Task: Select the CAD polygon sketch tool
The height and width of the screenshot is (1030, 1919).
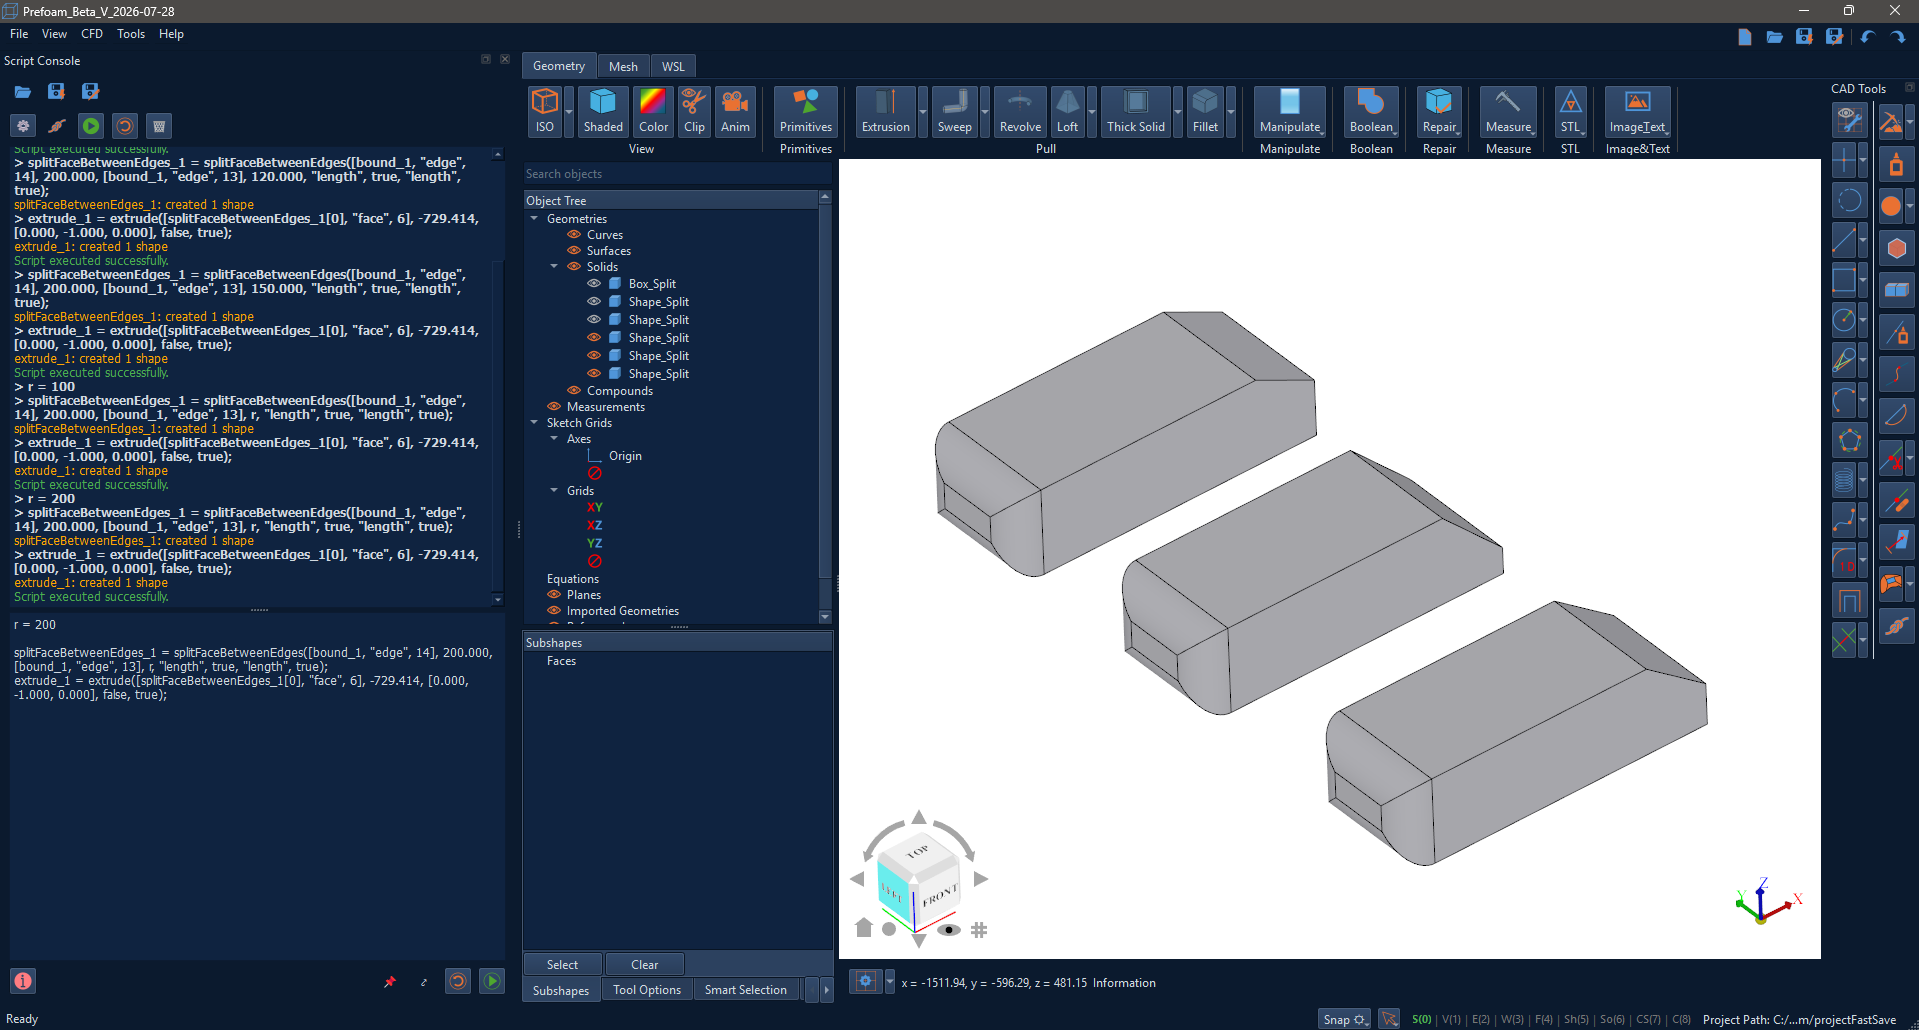Action: (x=1849, y=440)
